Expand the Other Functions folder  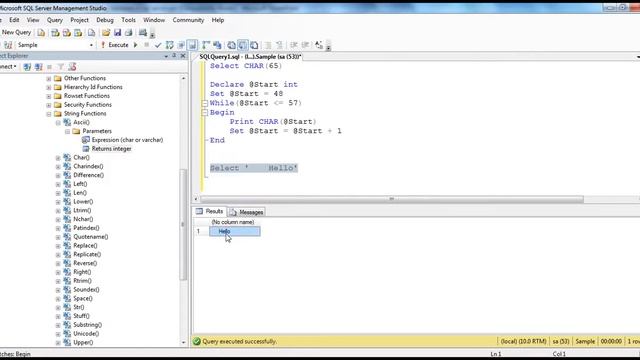point(49,78)
